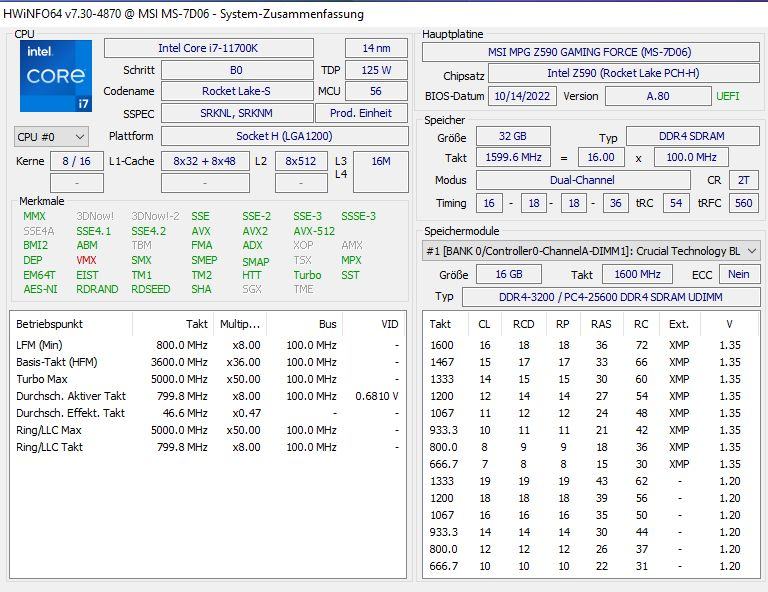Image resolution: width=768 pixels, height=592 pixels.
Task: Click the DDR4-3200 / PC4-25600 type field
Action: click(x=611, y=297)
